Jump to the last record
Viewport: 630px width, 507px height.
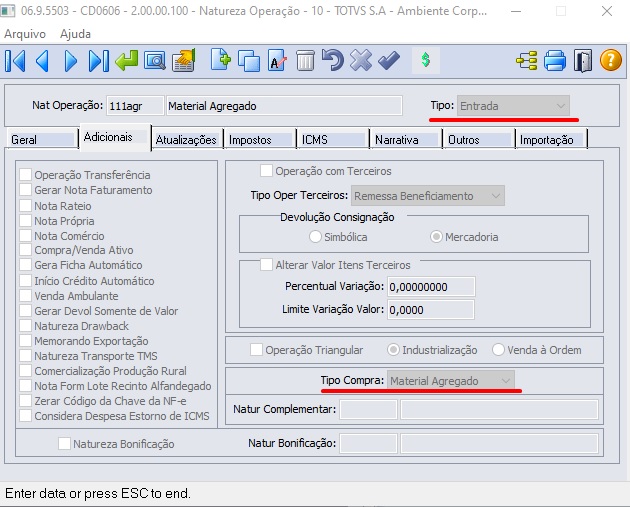[99, 61]
